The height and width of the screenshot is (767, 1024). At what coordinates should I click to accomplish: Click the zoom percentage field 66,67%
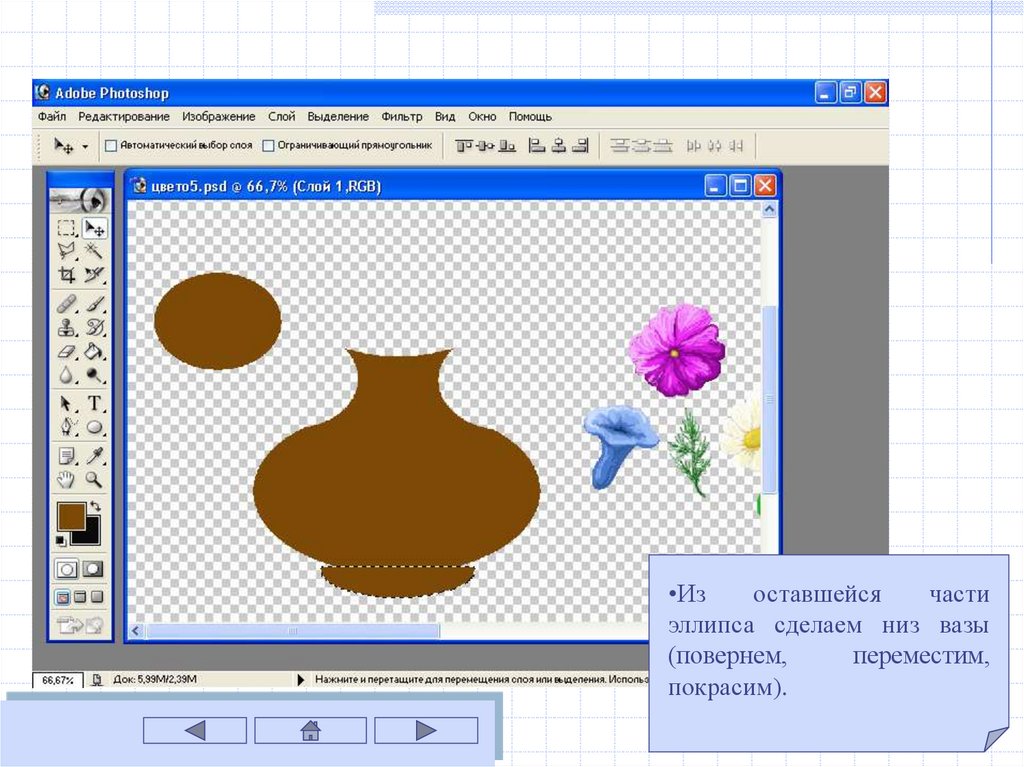[x=56, y=680]
